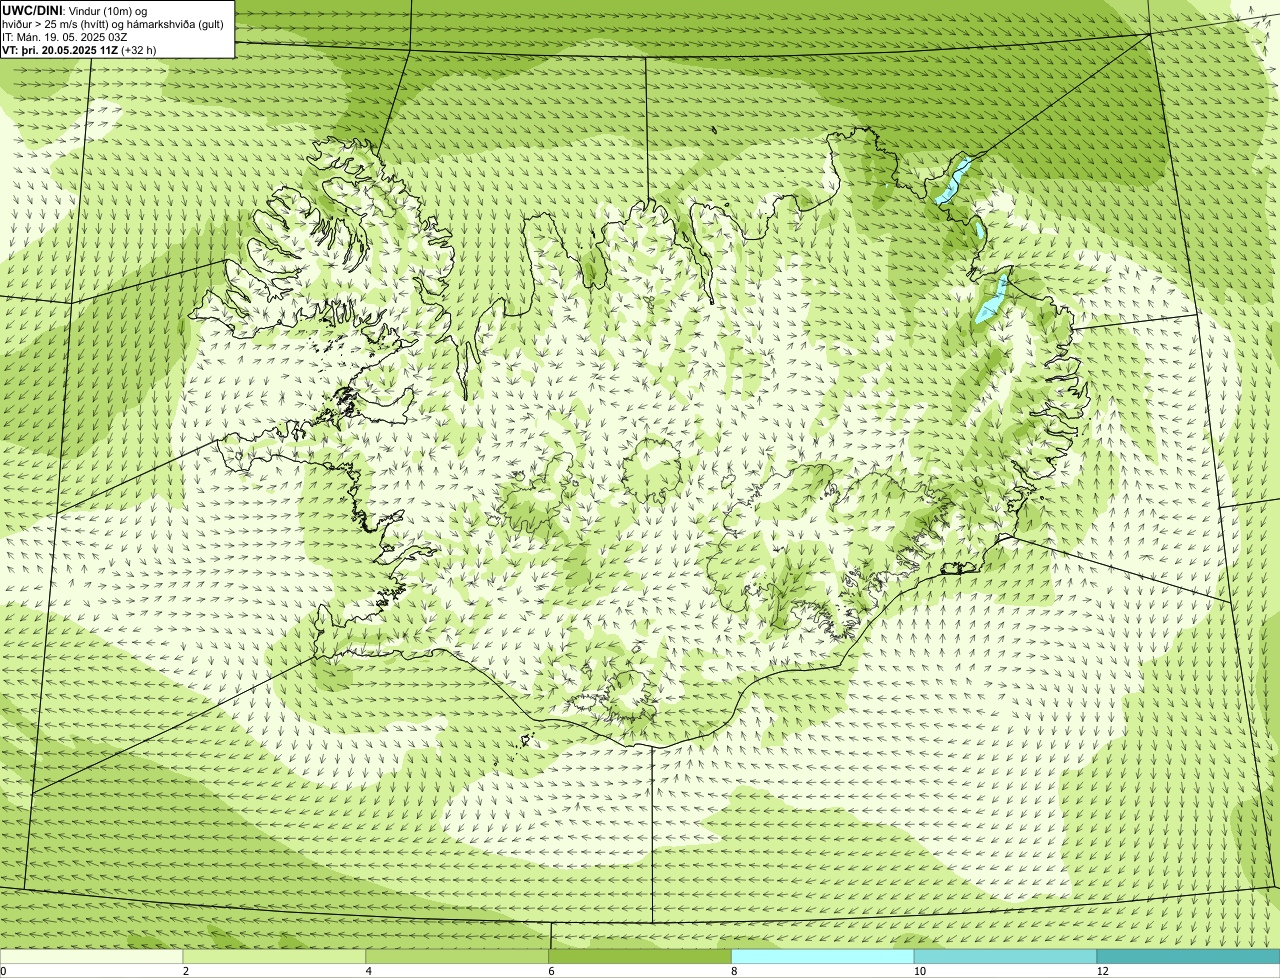1280x978 pixels.
Task: Click the 0–2 m/s pale yellow legend segment
Action: (x=92, y=957)
